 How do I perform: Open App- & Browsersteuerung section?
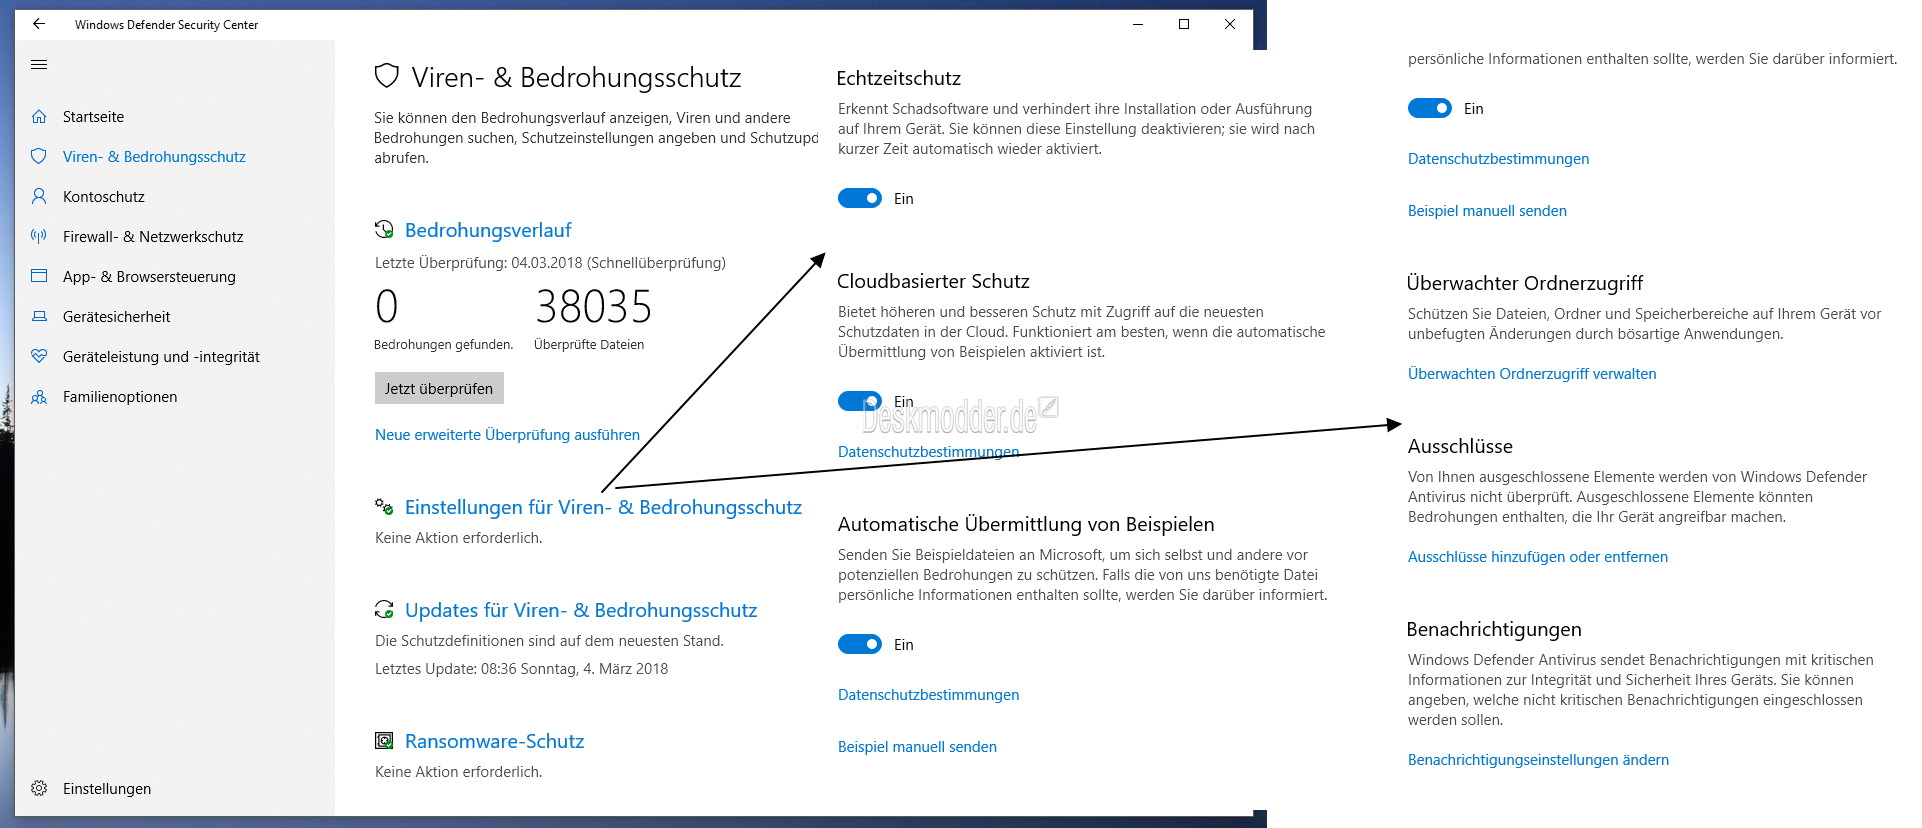pyautogui.click(x=150, y=277)
